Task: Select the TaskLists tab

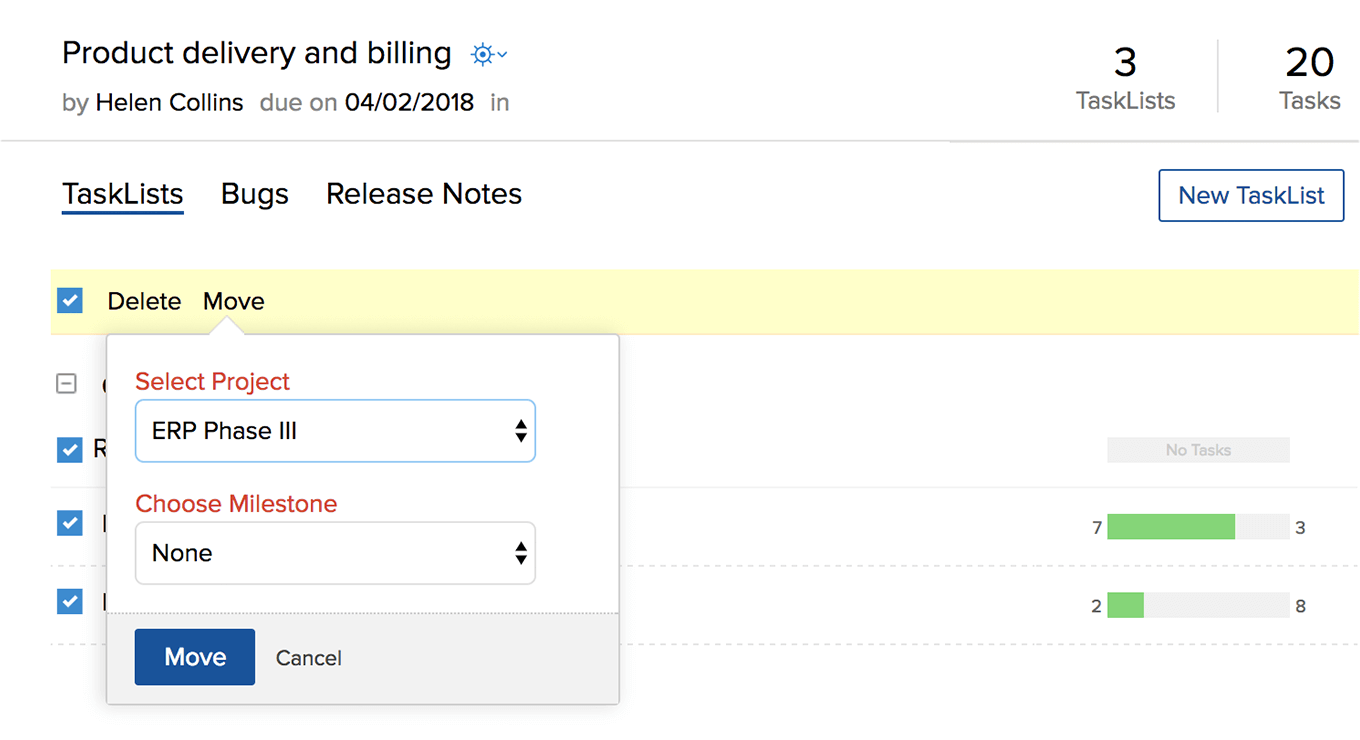Action: [x=123, y=194]
